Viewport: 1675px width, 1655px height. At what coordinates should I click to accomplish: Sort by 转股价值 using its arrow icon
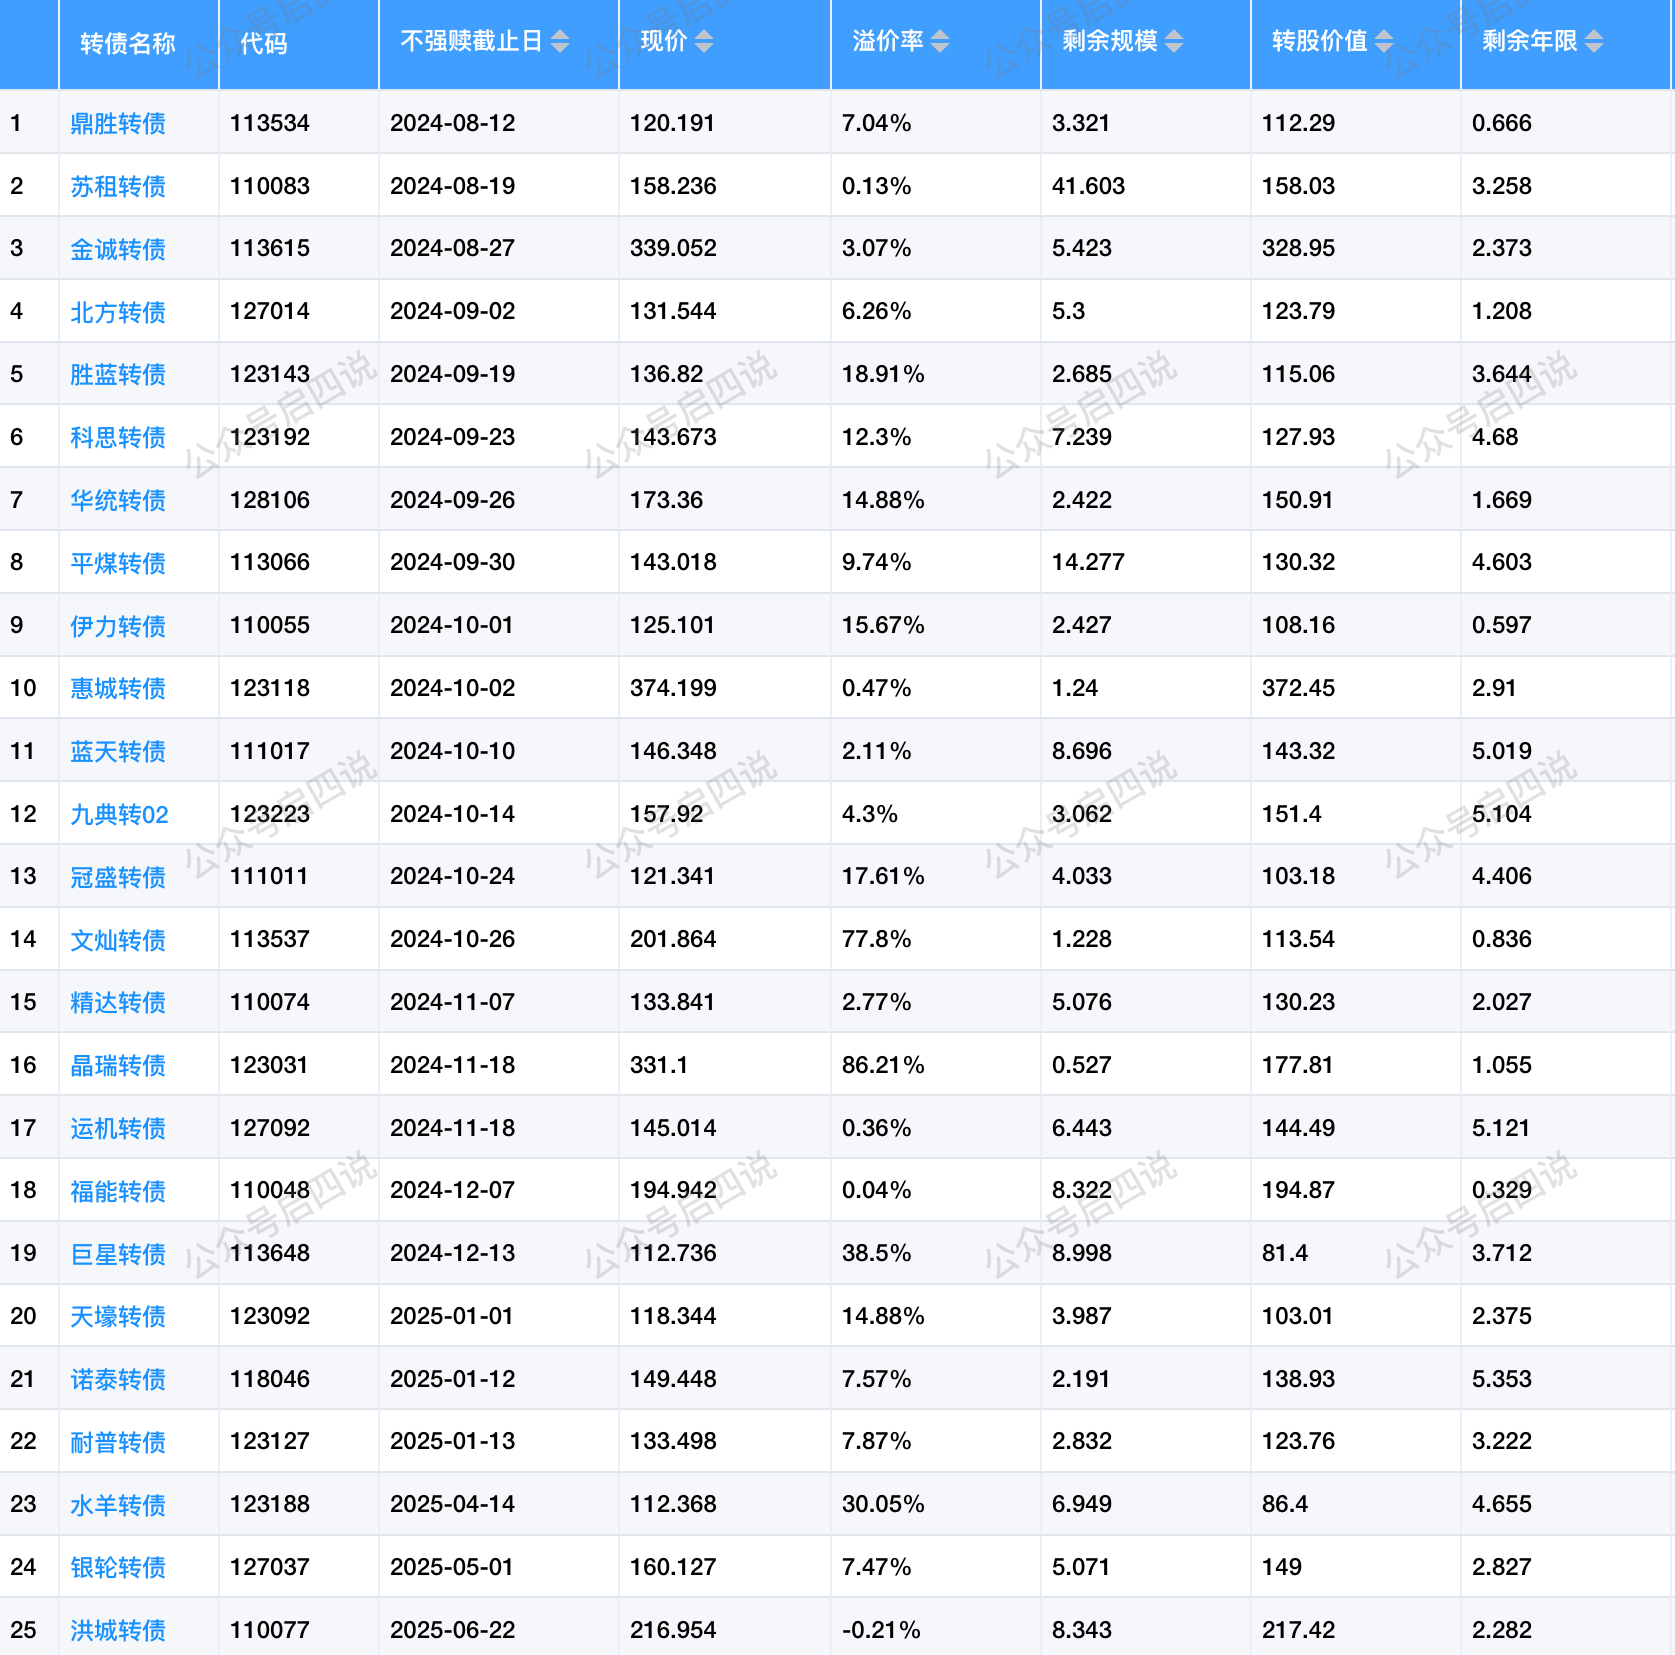point(1384,41)
